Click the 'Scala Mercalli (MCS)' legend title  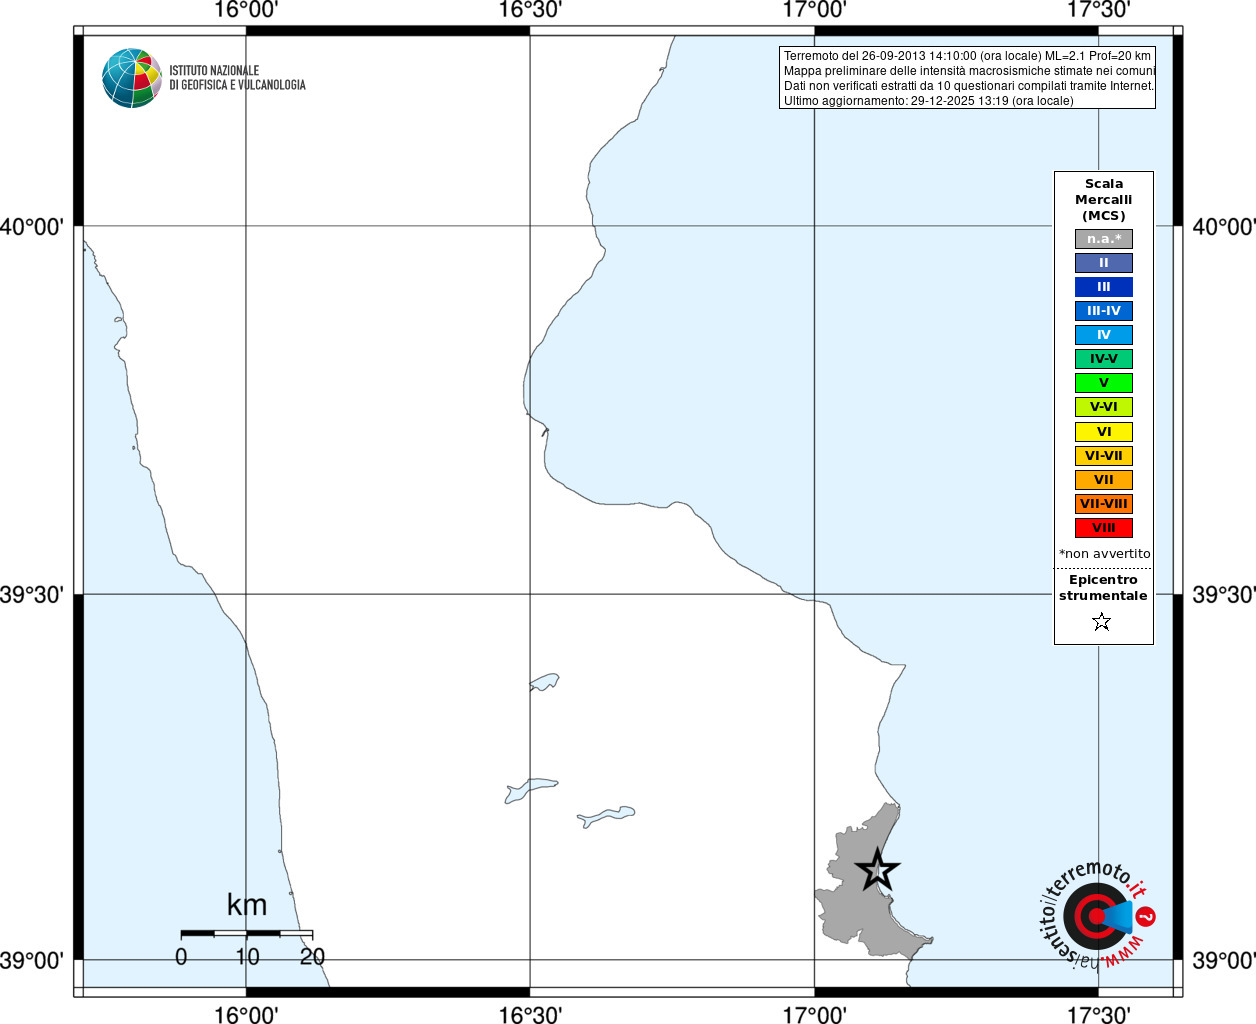point(1104,200)
